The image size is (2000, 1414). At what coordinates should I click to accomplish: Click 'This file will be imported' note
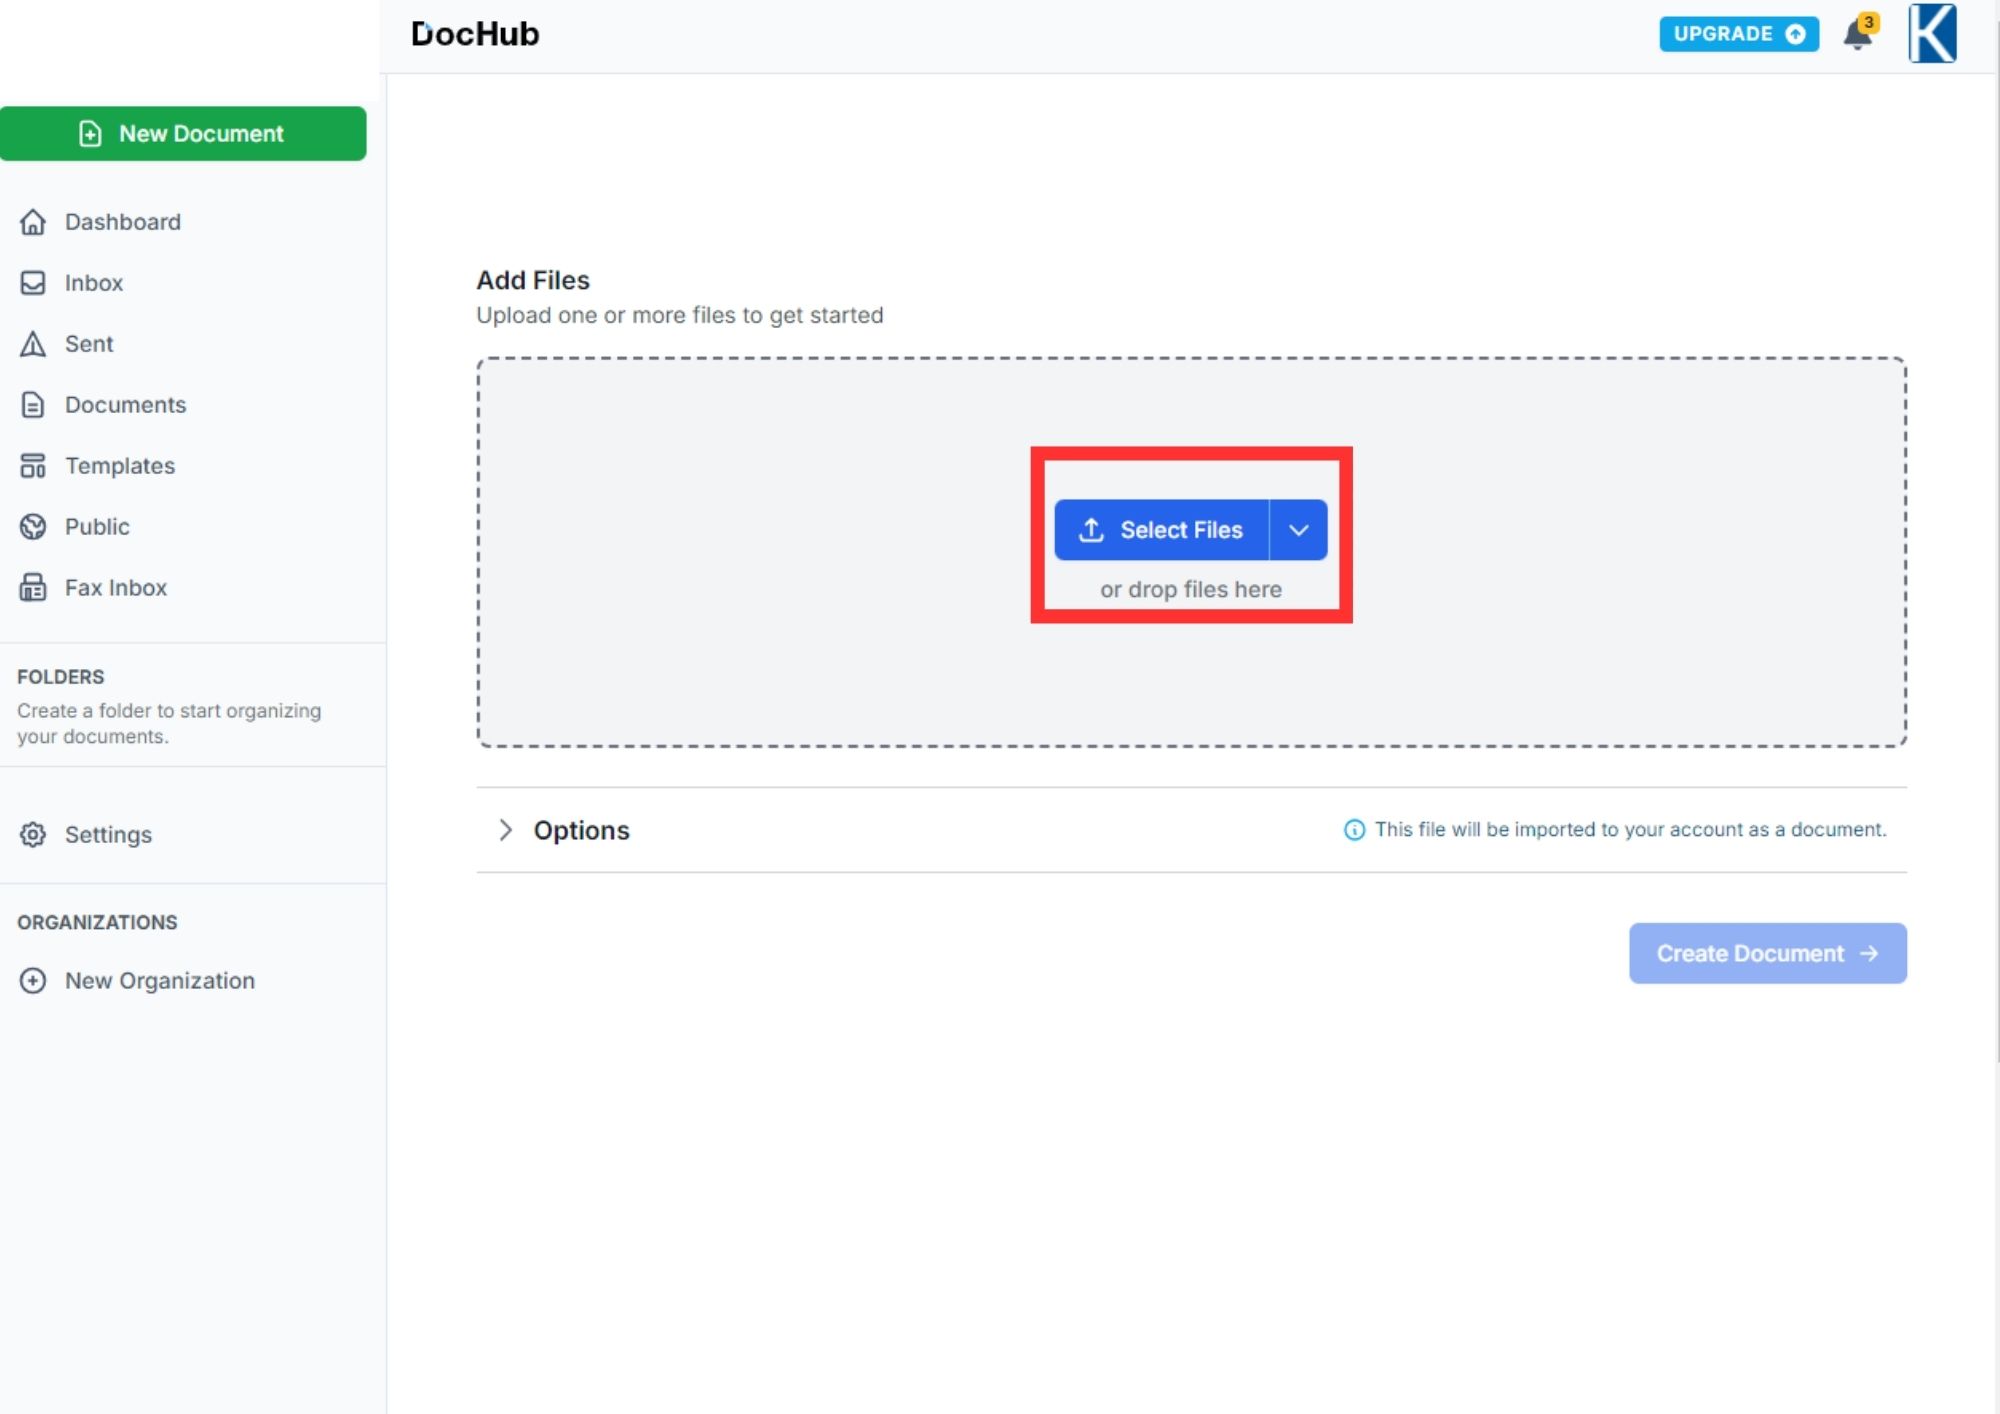pyautogui.click(x=1631, y=830)
